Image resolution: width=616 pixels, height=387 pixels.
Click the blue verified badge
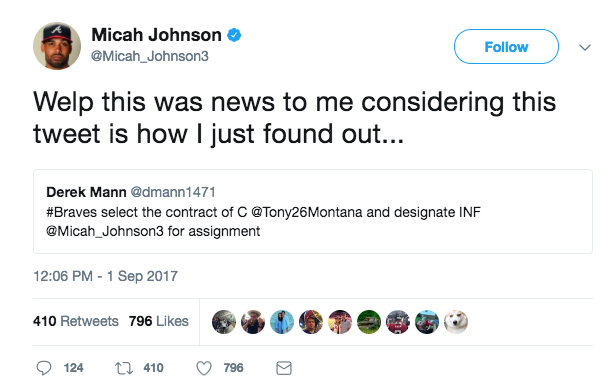(234, 35)
